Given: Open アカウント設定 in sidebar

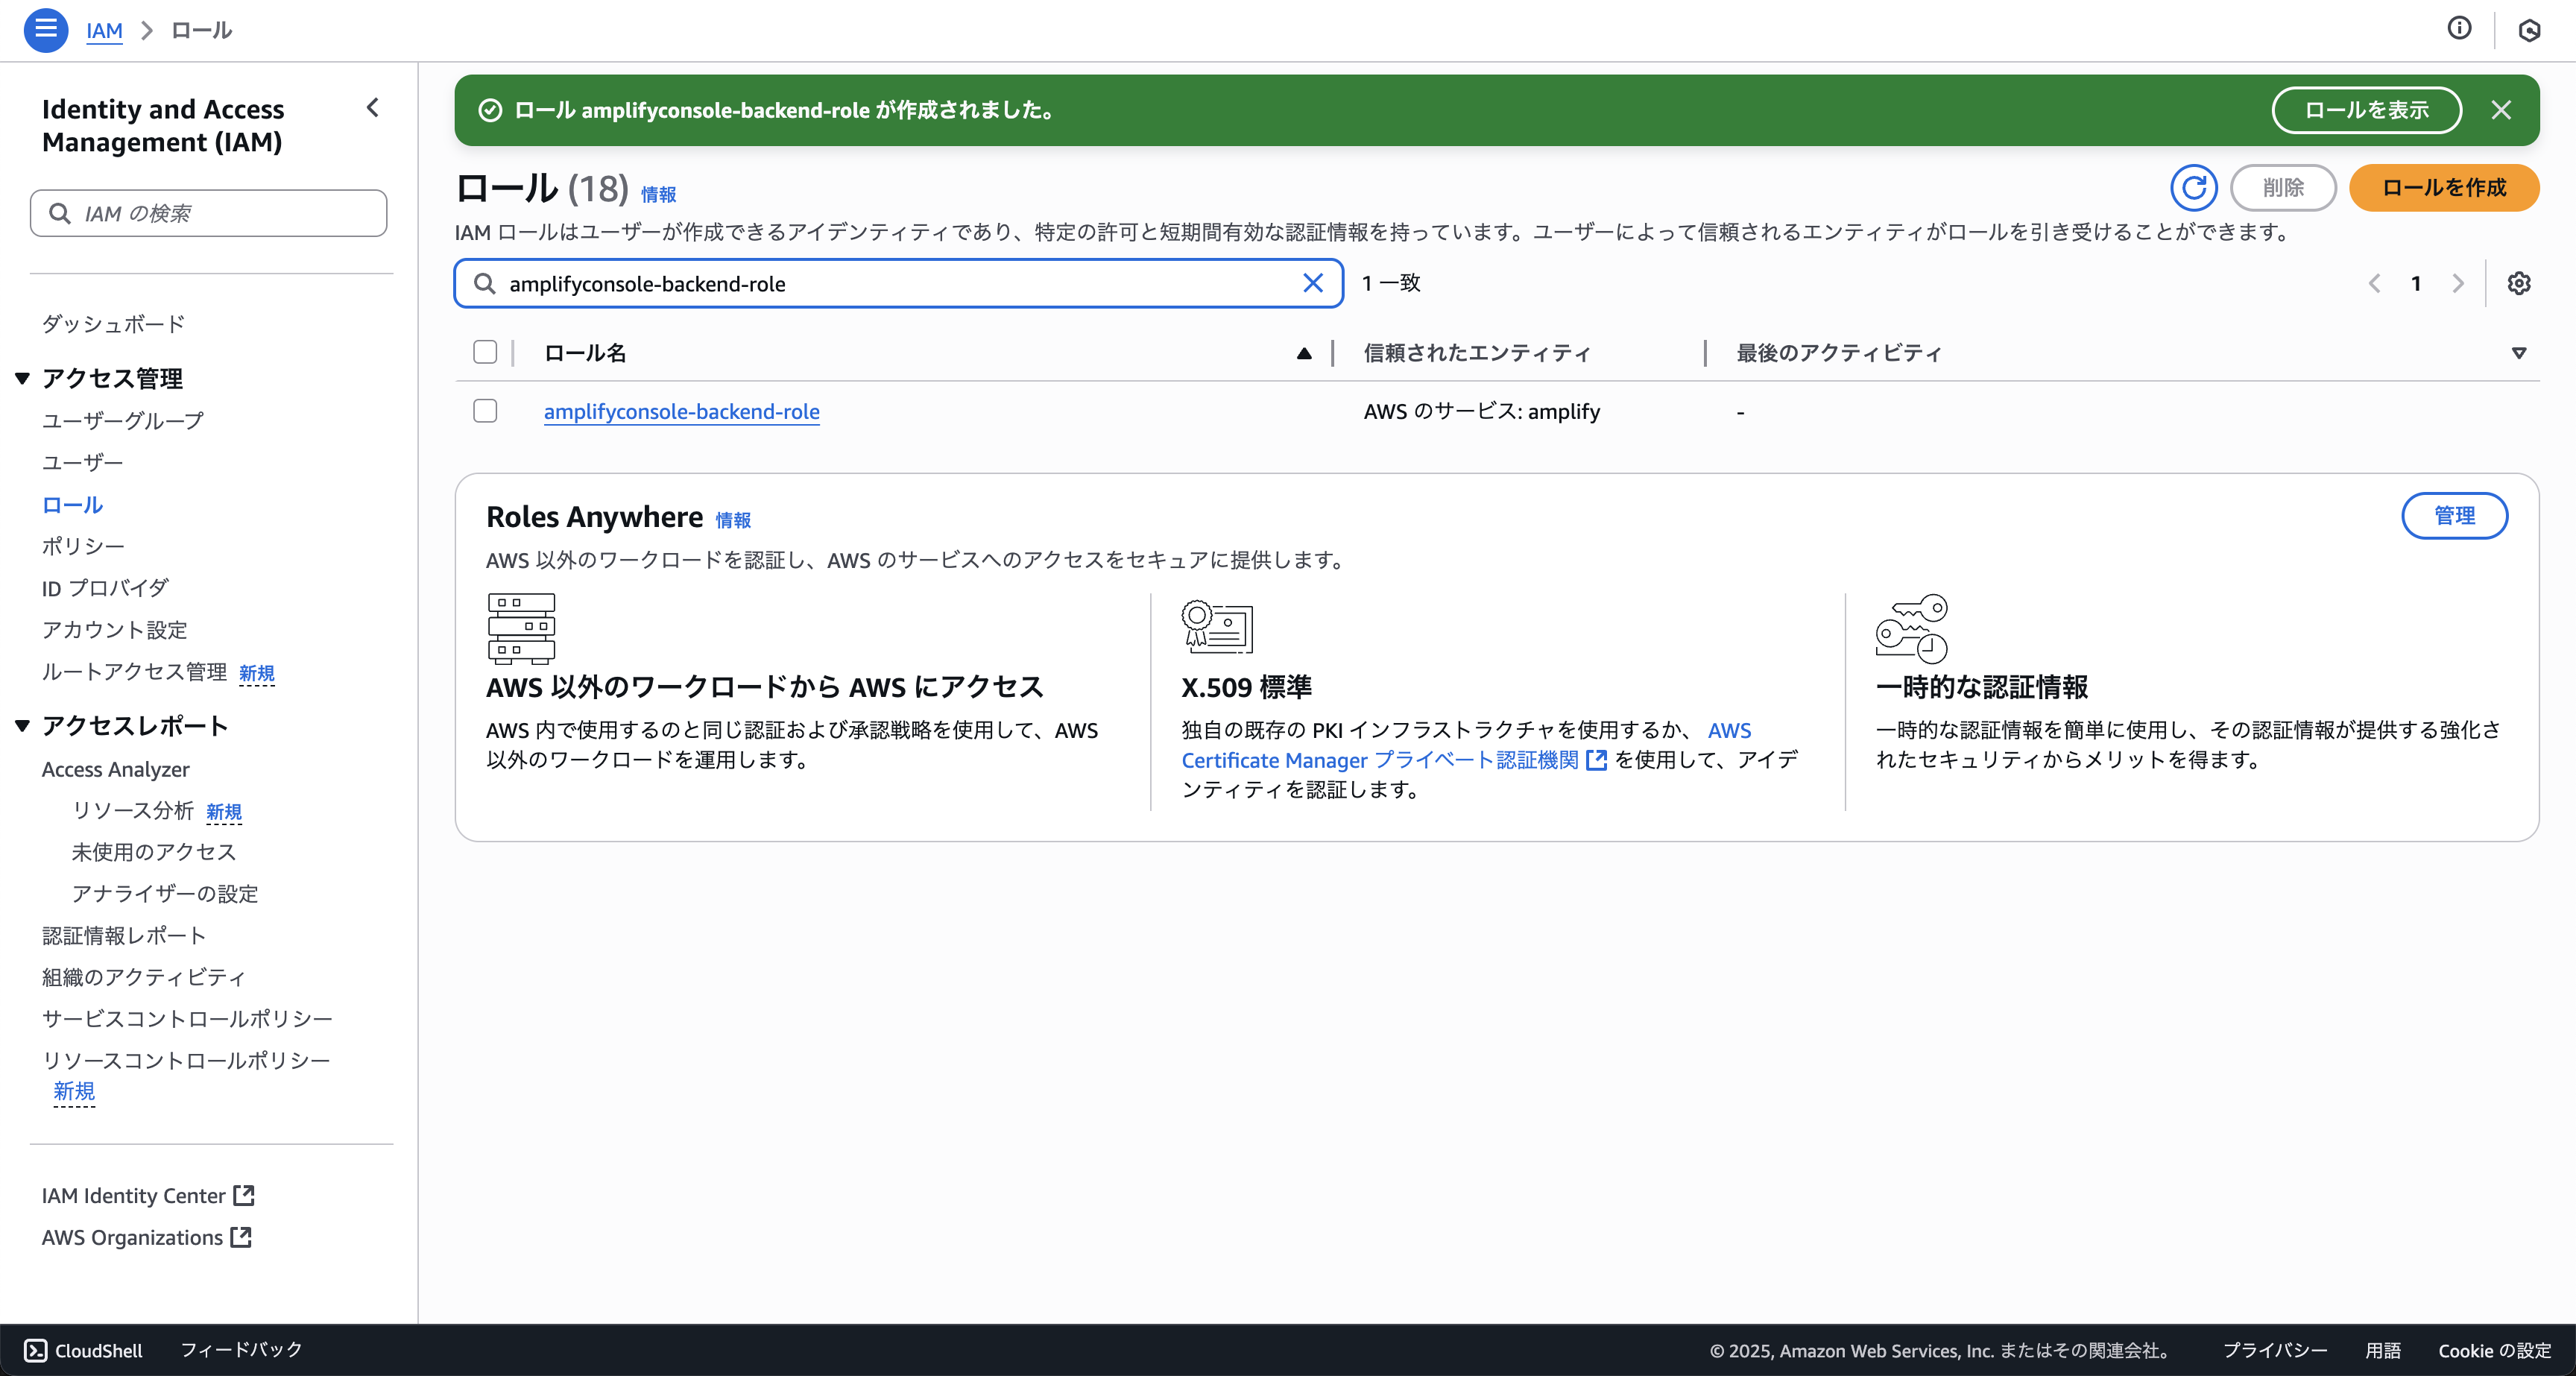Looking at the screenshot, I should tap(114, 630).
